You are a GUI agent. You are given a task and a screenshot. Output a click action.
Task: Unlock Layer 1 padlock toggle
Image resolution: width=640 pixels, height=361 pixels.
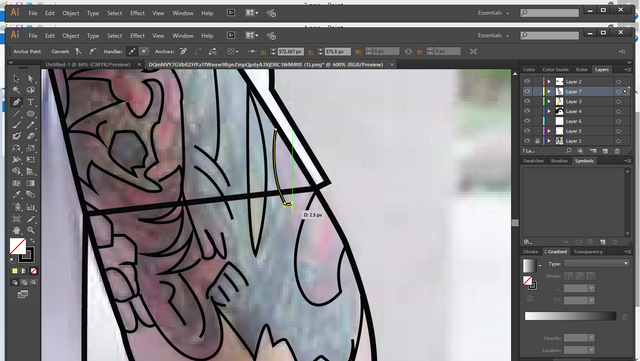[x=537, y=141]
